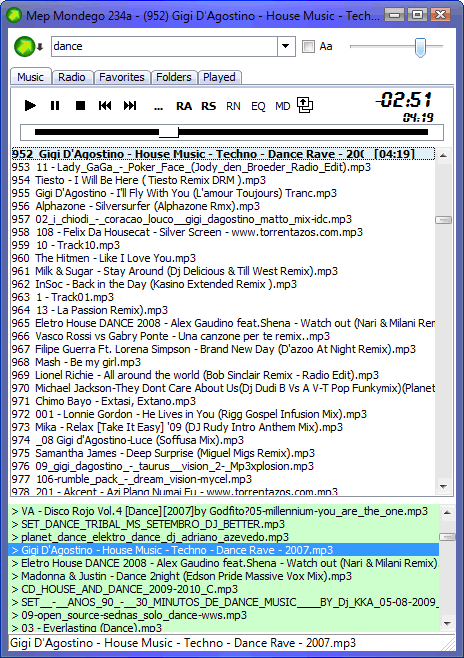The width and height of the screenshot is (464, 658).
Task: Switch to the Music tab
Action: 30,77
